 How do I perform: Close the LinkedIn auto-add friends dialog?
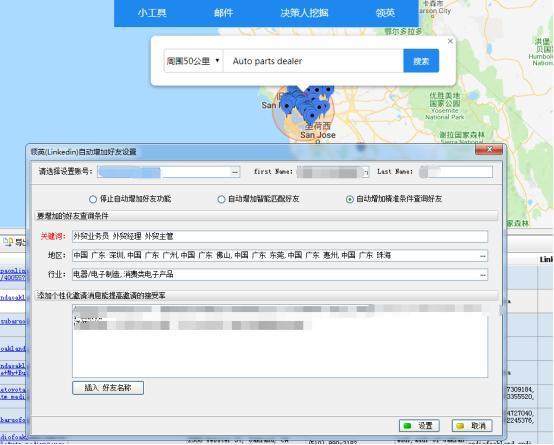pyautogui.click(x=489, y=150)
